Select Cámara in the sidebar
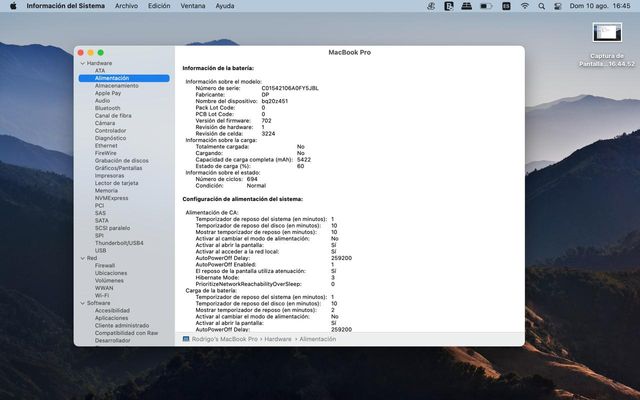 [x=105, y=123]
